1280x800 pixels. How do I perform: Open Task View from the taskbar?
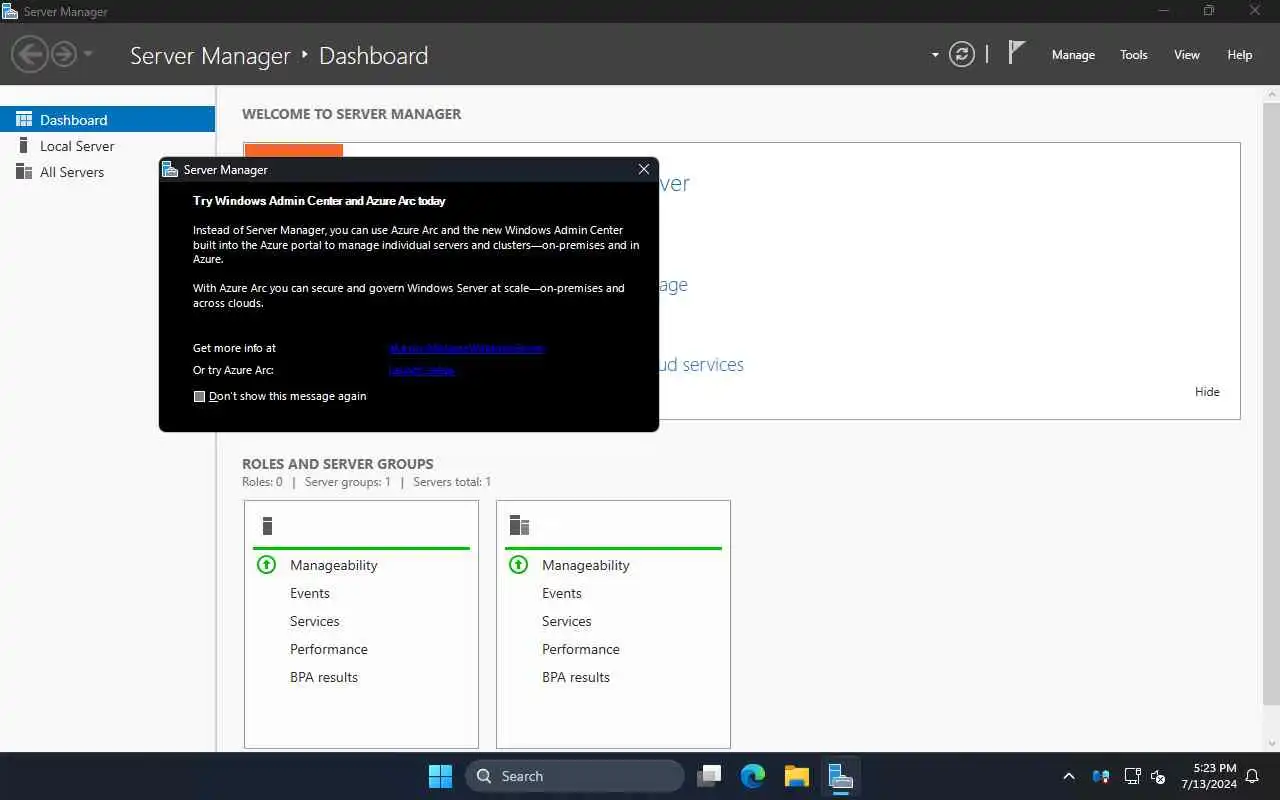(710, 776)
